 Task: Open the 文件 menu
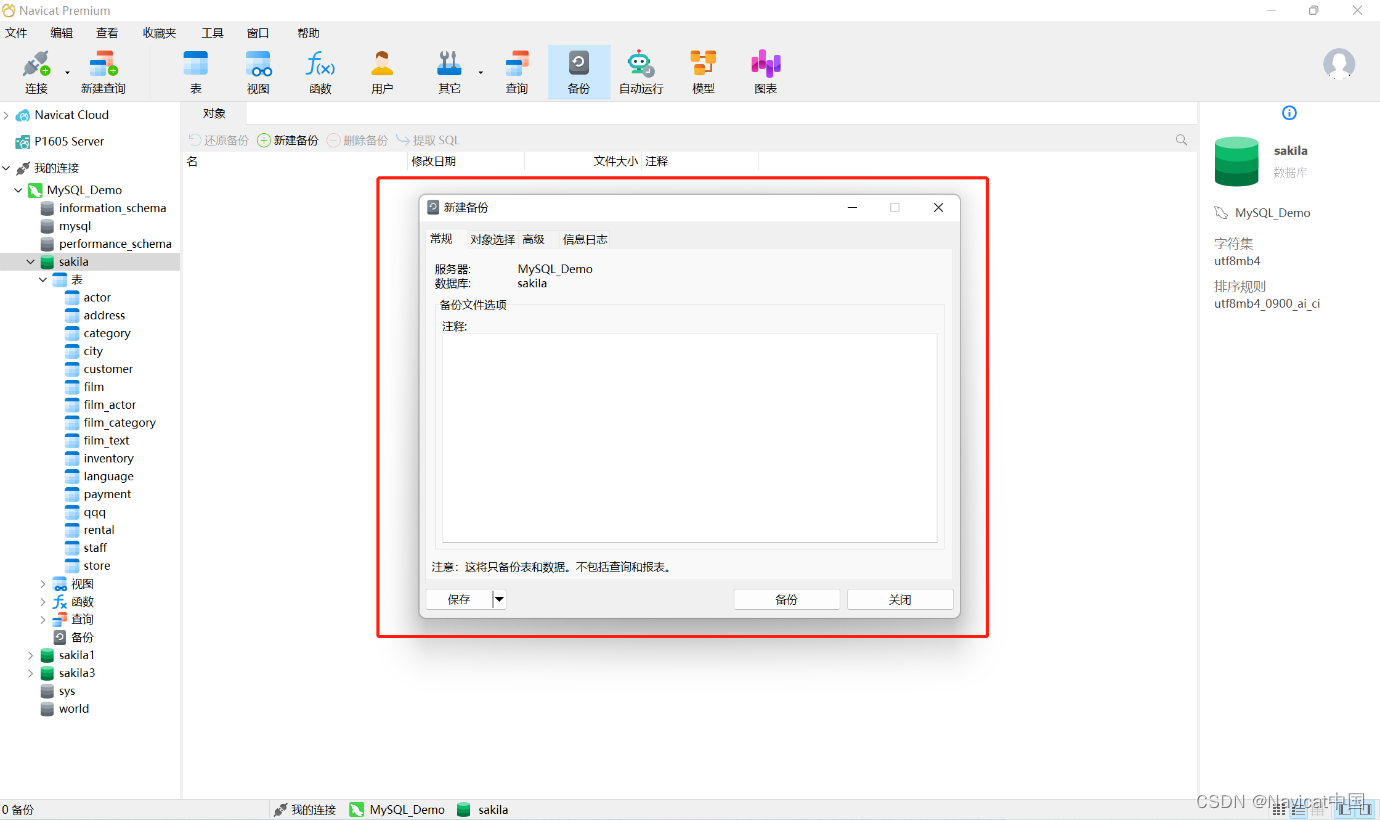pos(16,33)
